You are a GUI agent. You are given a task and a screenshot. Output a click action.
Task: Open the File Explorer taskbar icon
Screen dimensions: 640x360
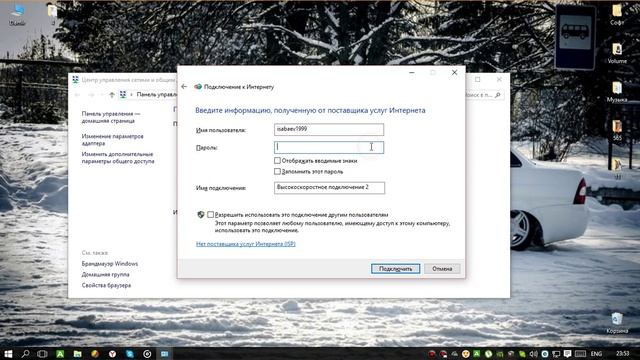[x=78, y=353]
